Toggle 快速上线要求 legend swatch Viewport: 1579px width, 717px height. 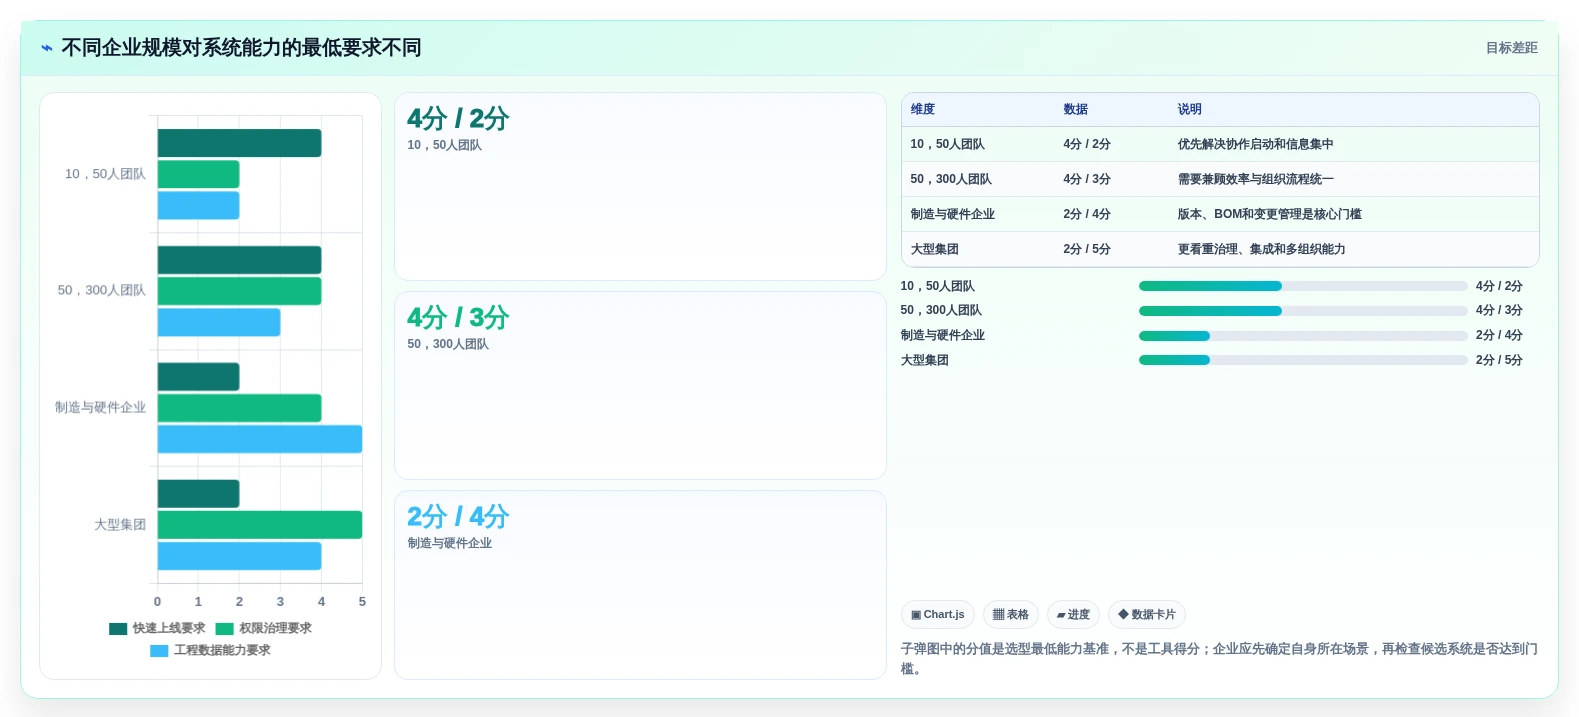[x=118, y=629]
